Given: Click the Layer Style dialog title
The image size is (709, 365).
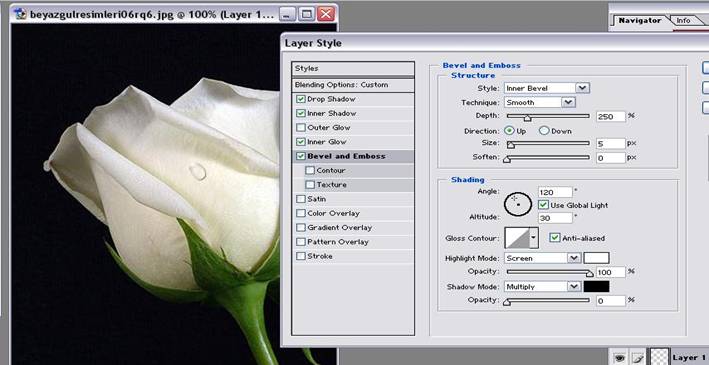Looking at the screenshot, I should pos(313,43).
